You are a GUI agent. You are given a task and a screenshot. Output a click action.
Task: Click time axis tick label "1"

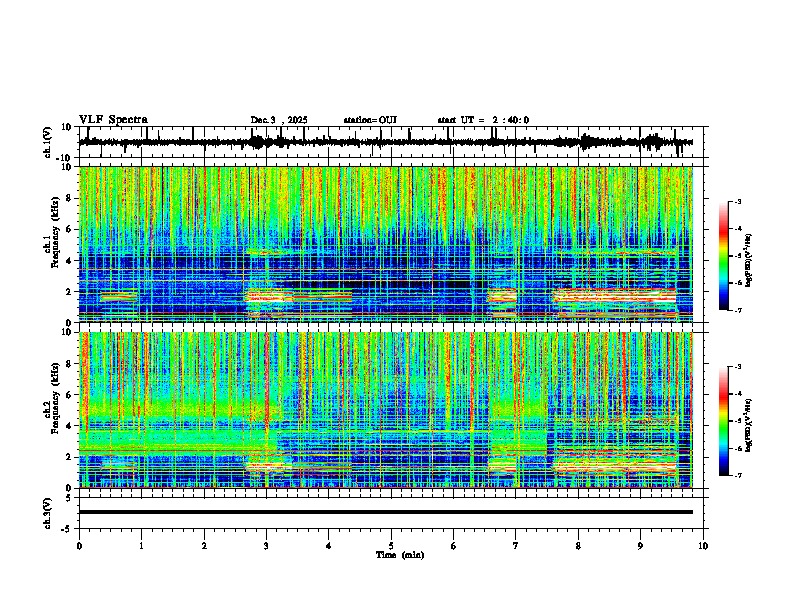141,546
